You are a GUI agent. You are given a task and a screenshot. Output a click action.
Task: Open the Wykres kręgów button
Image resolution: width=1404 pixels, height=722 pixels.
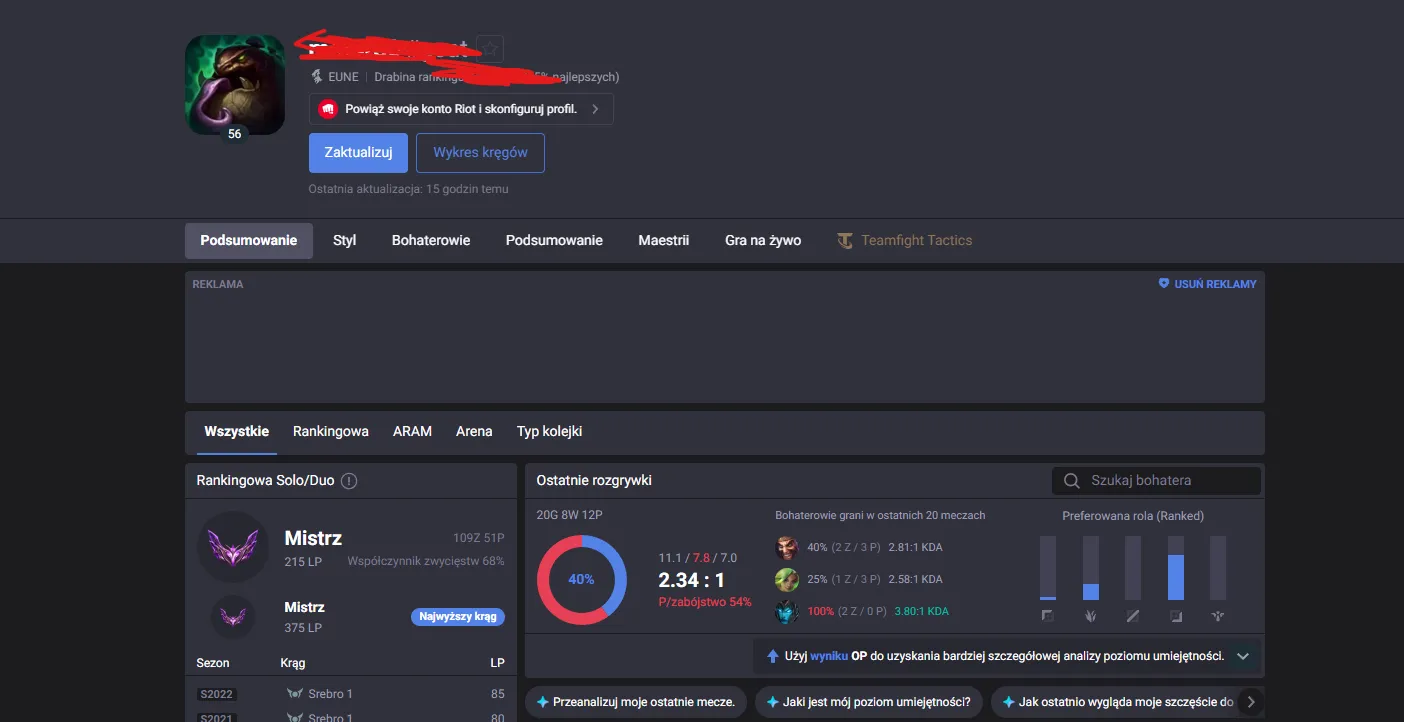click(480, 153)
